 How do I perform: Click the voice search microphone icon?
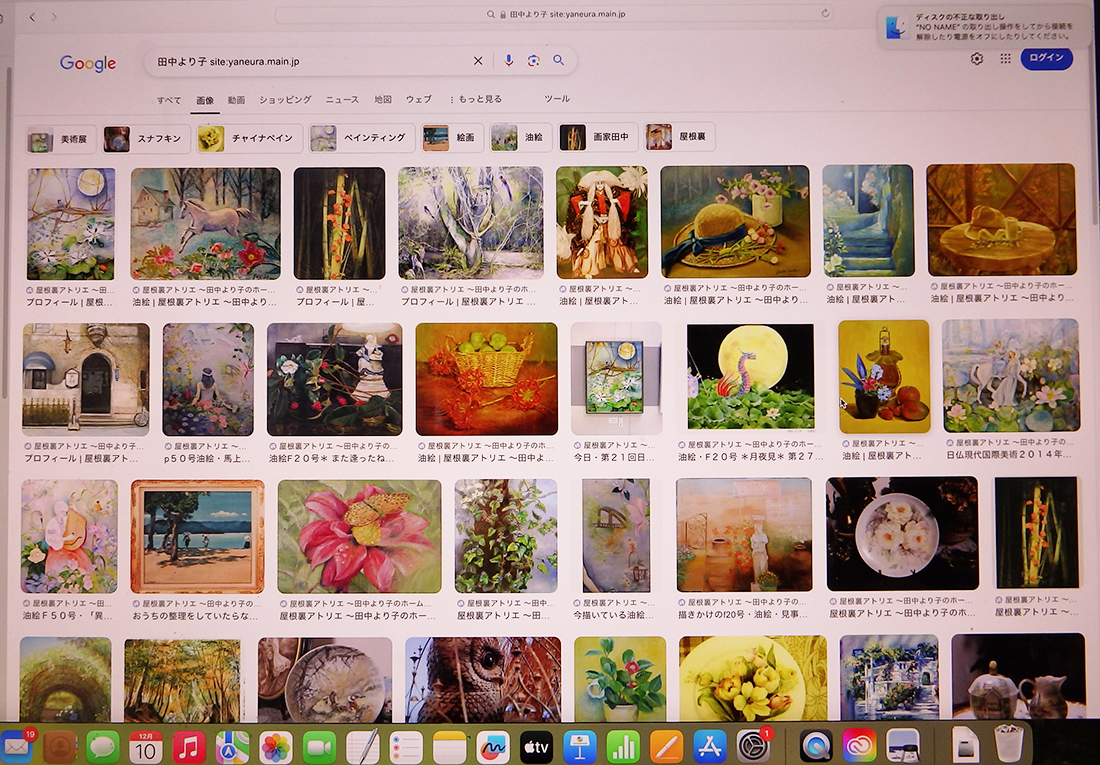[508, 61]
